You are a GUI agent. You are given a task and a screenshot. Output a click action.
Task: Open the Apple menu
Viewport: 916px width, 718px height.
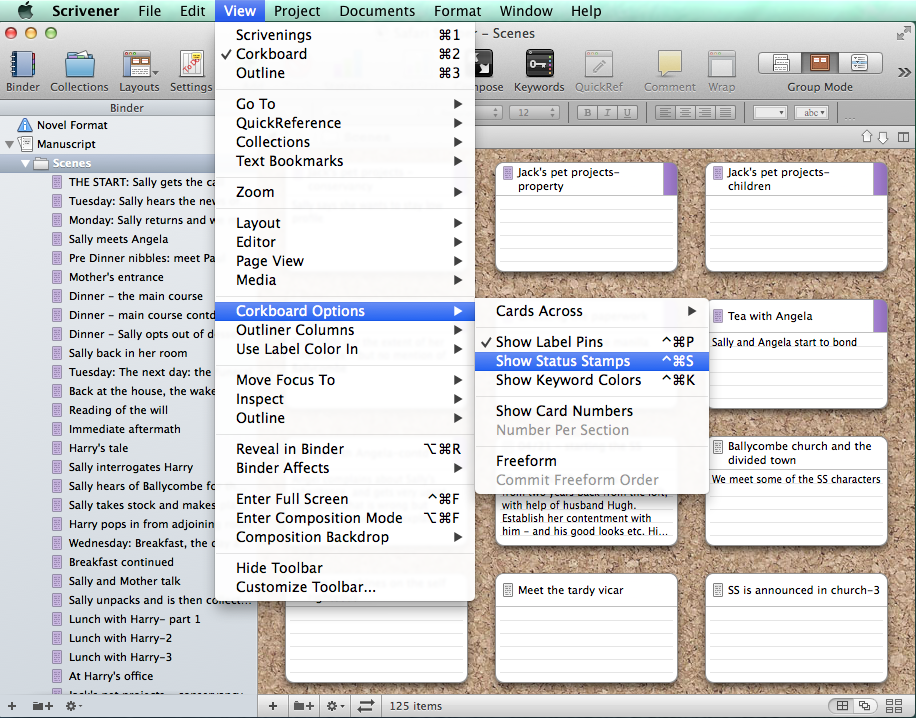[25, 11]
